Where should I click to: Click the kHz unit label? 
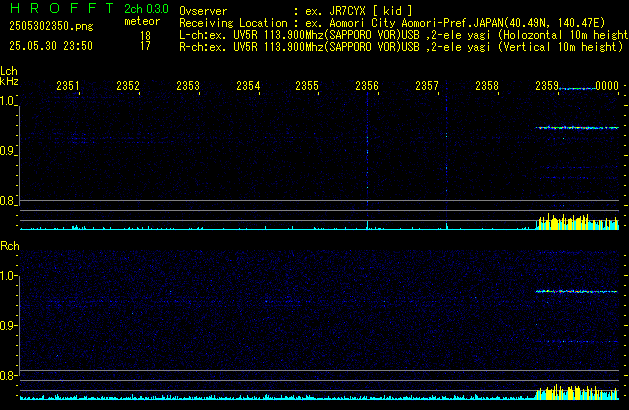coord(9,81)
